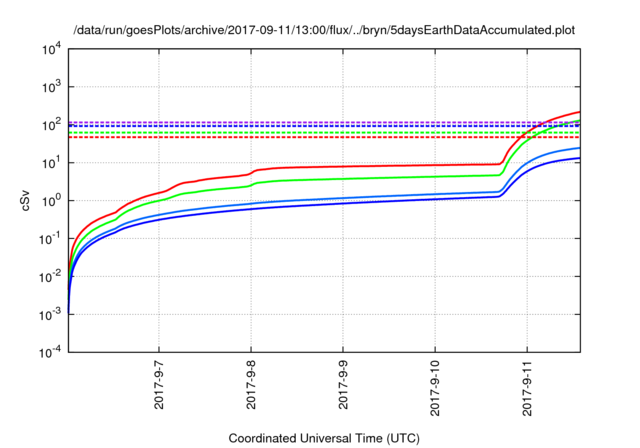Click the plot title file path
Screen dimensions: 640x448
[x=324, y=30]
